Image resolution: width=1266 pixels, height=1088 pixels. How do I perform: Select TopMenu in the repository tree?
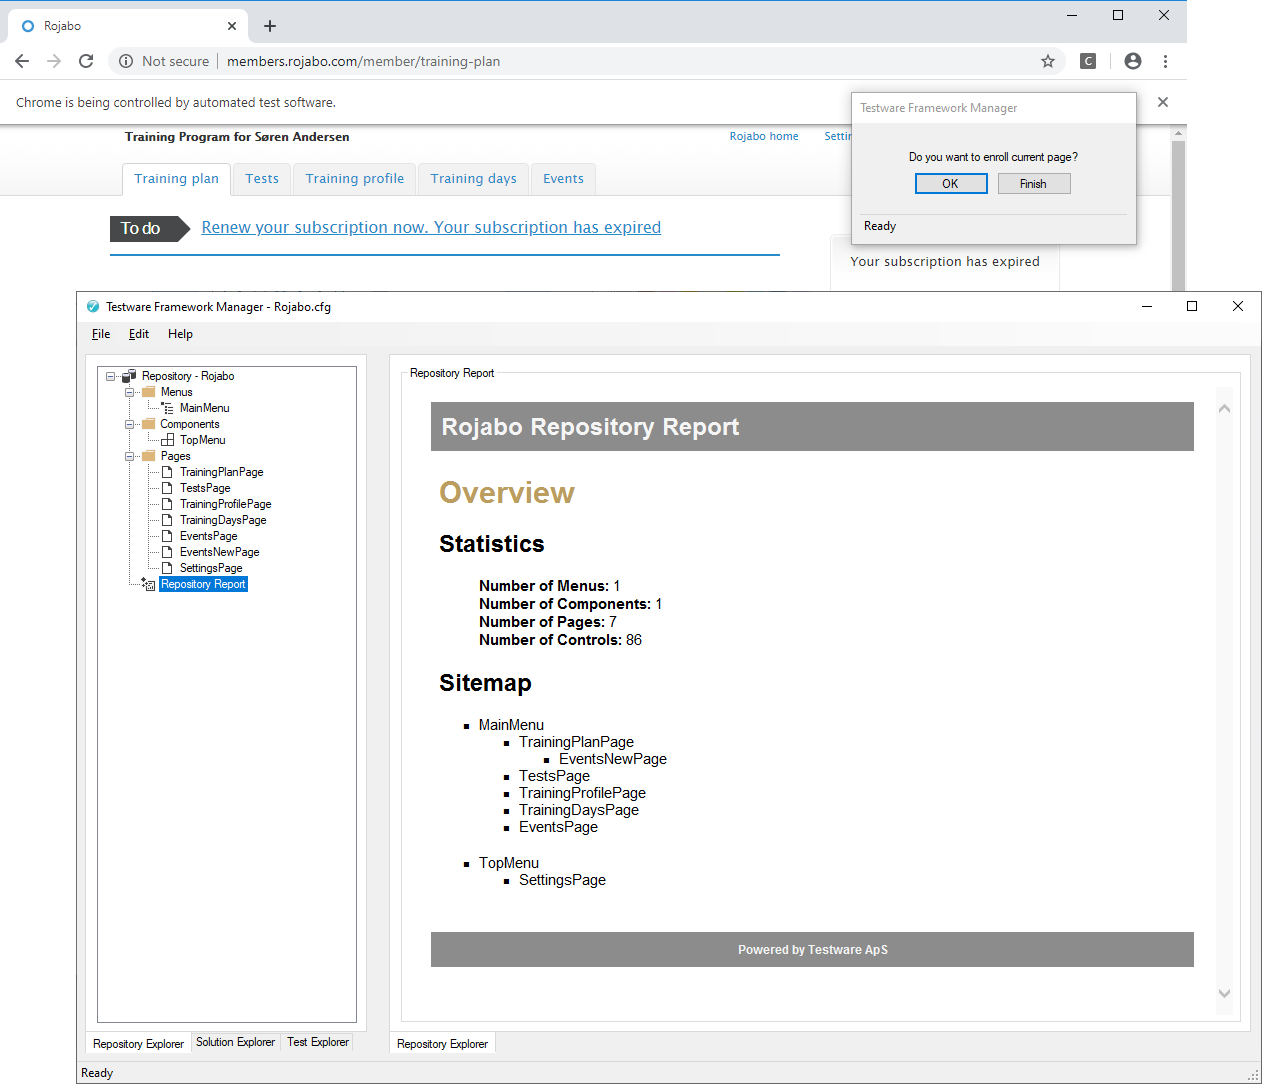click(203, 440)
